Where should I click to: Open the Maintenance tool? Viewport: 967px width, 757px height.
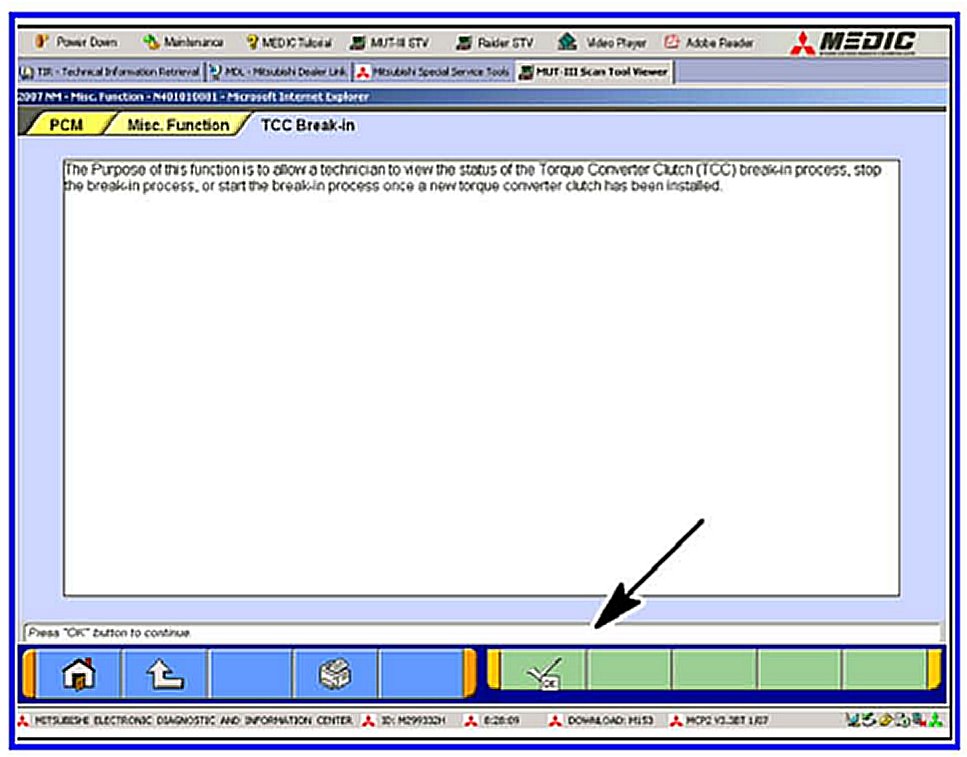click(x=184, y=43)
